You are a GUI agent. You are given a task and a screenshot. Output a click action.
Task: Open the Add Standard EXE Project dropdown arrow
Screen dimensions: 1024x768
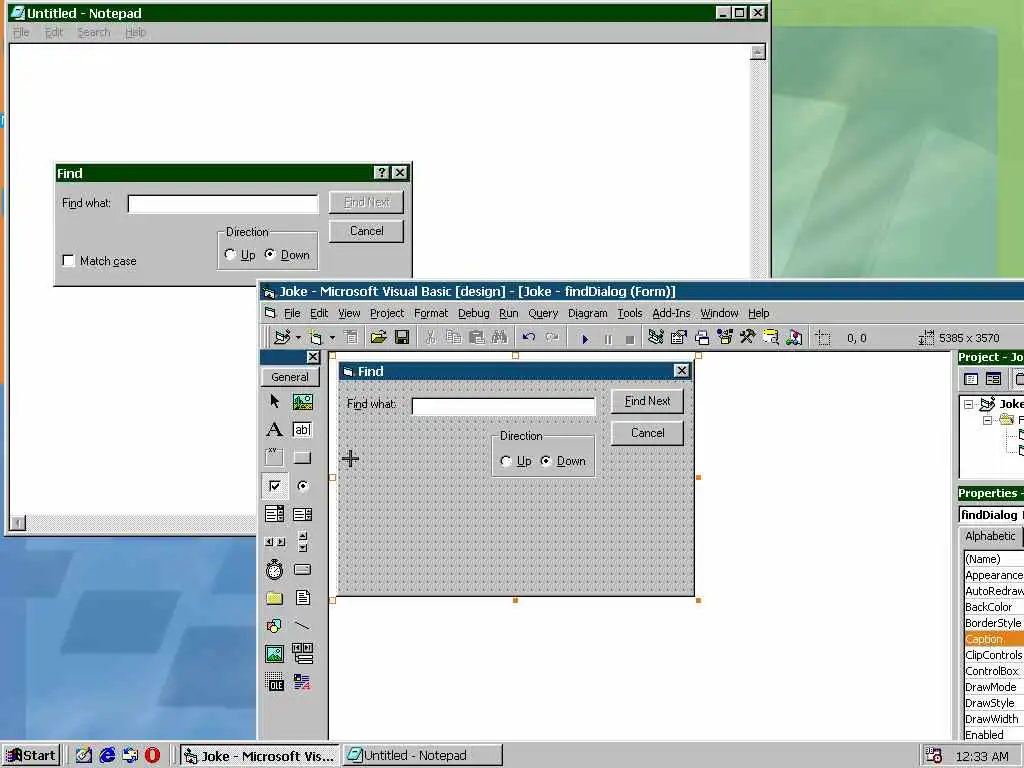coord(298,338)
